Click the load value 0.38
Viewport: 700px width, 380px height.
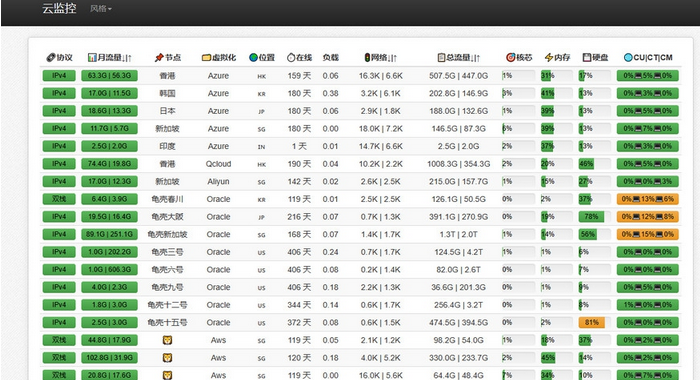[x=330, y=93]
